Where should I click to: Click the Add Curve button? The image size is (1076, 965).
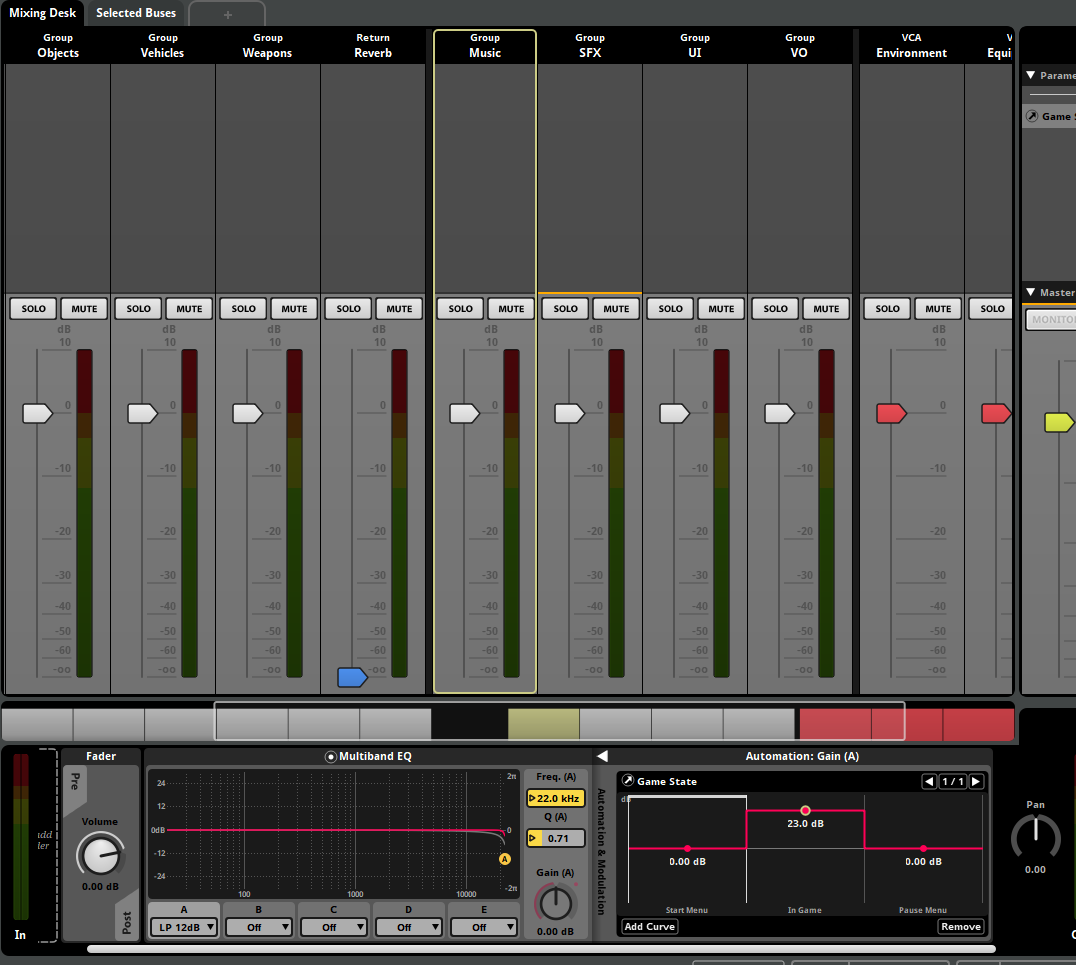point(650,926)
